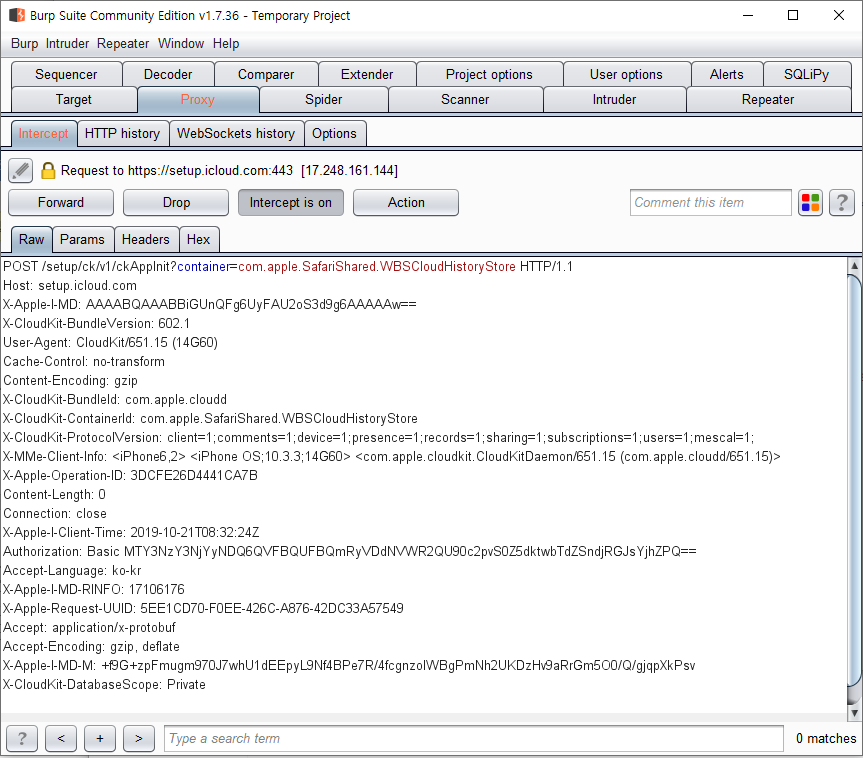
Task: Open the Repeater tool tab
Action: coord(768,100)
